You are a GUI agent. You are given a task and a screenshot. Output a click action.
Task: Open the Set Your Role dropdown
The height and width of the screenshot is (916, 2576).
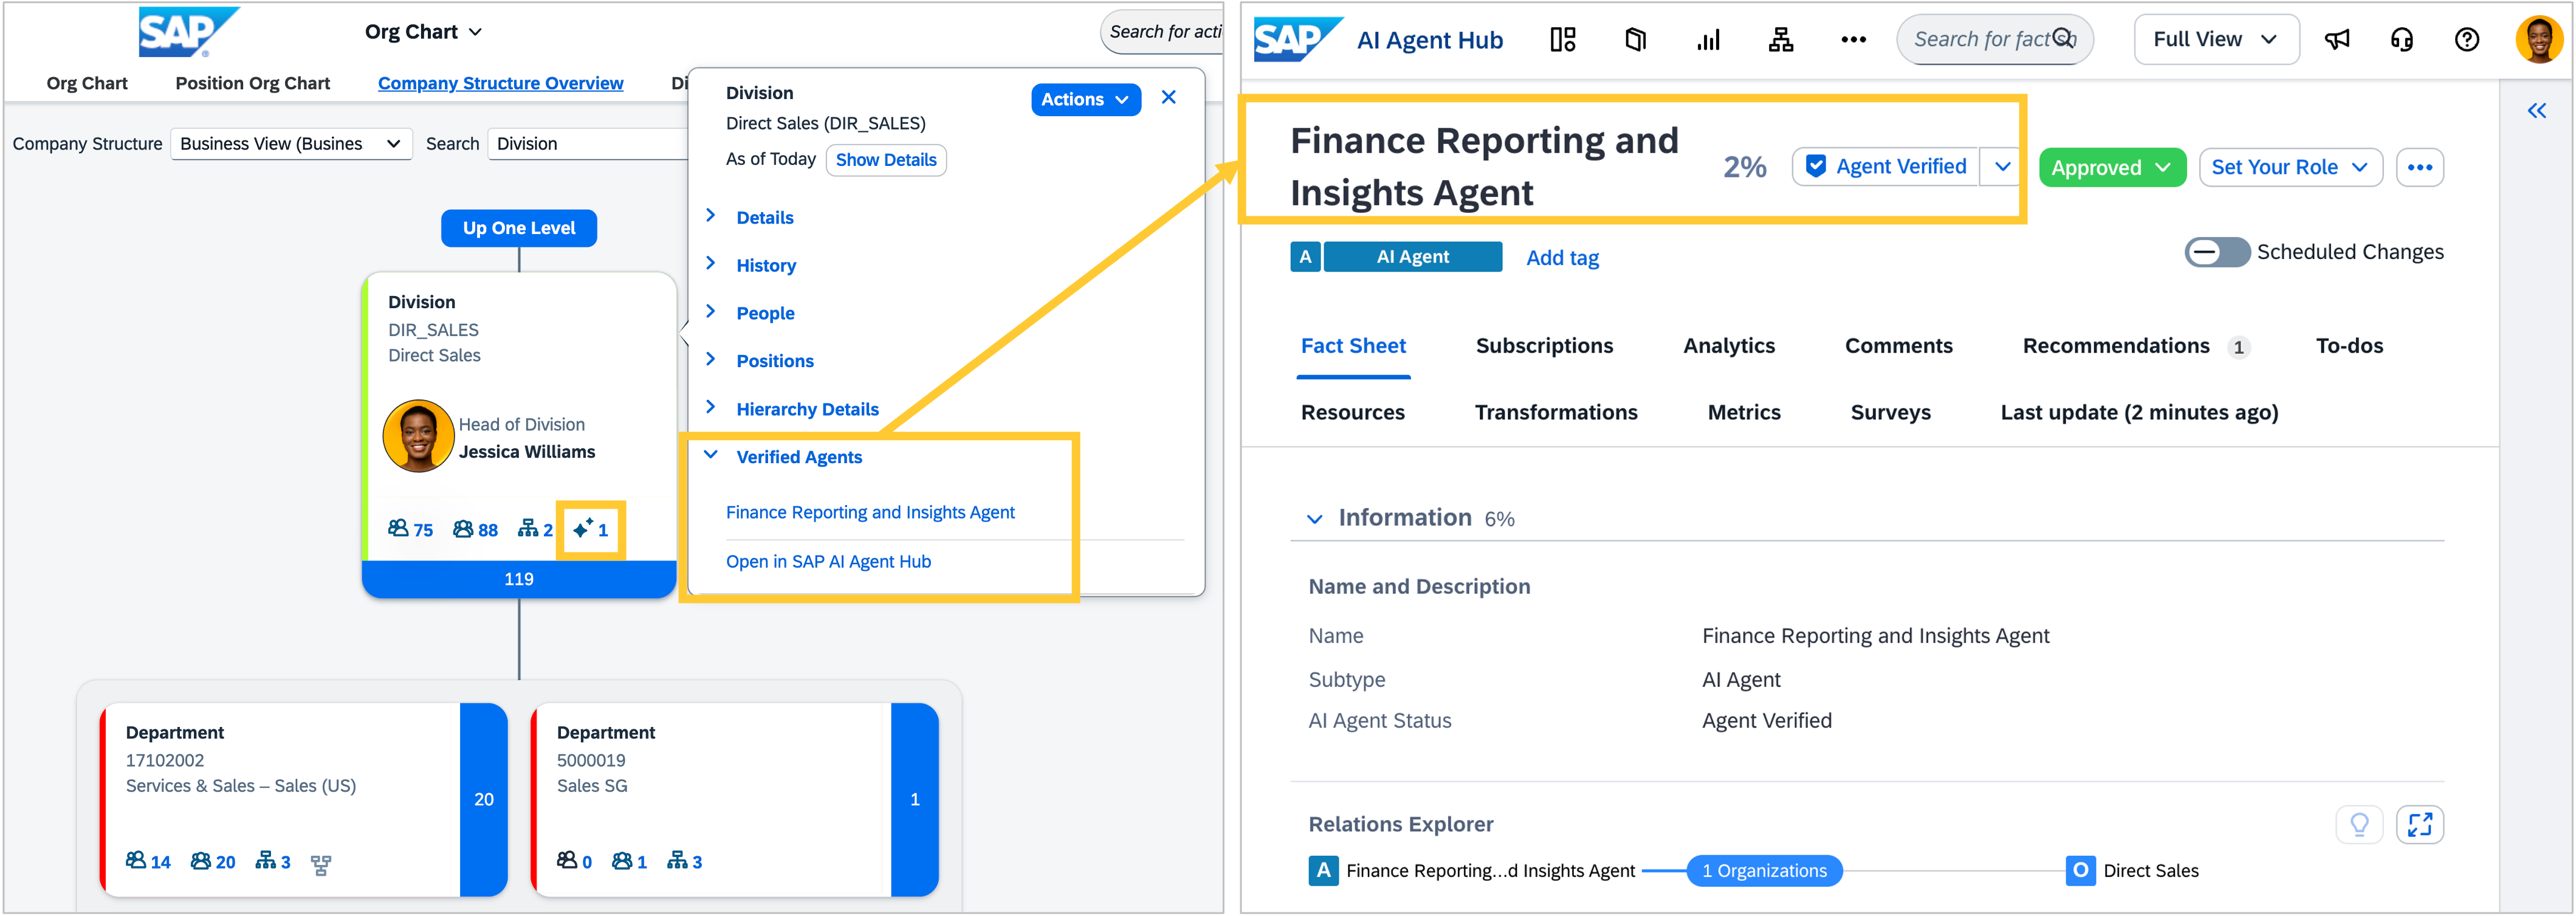click(x=2290, y=168)
